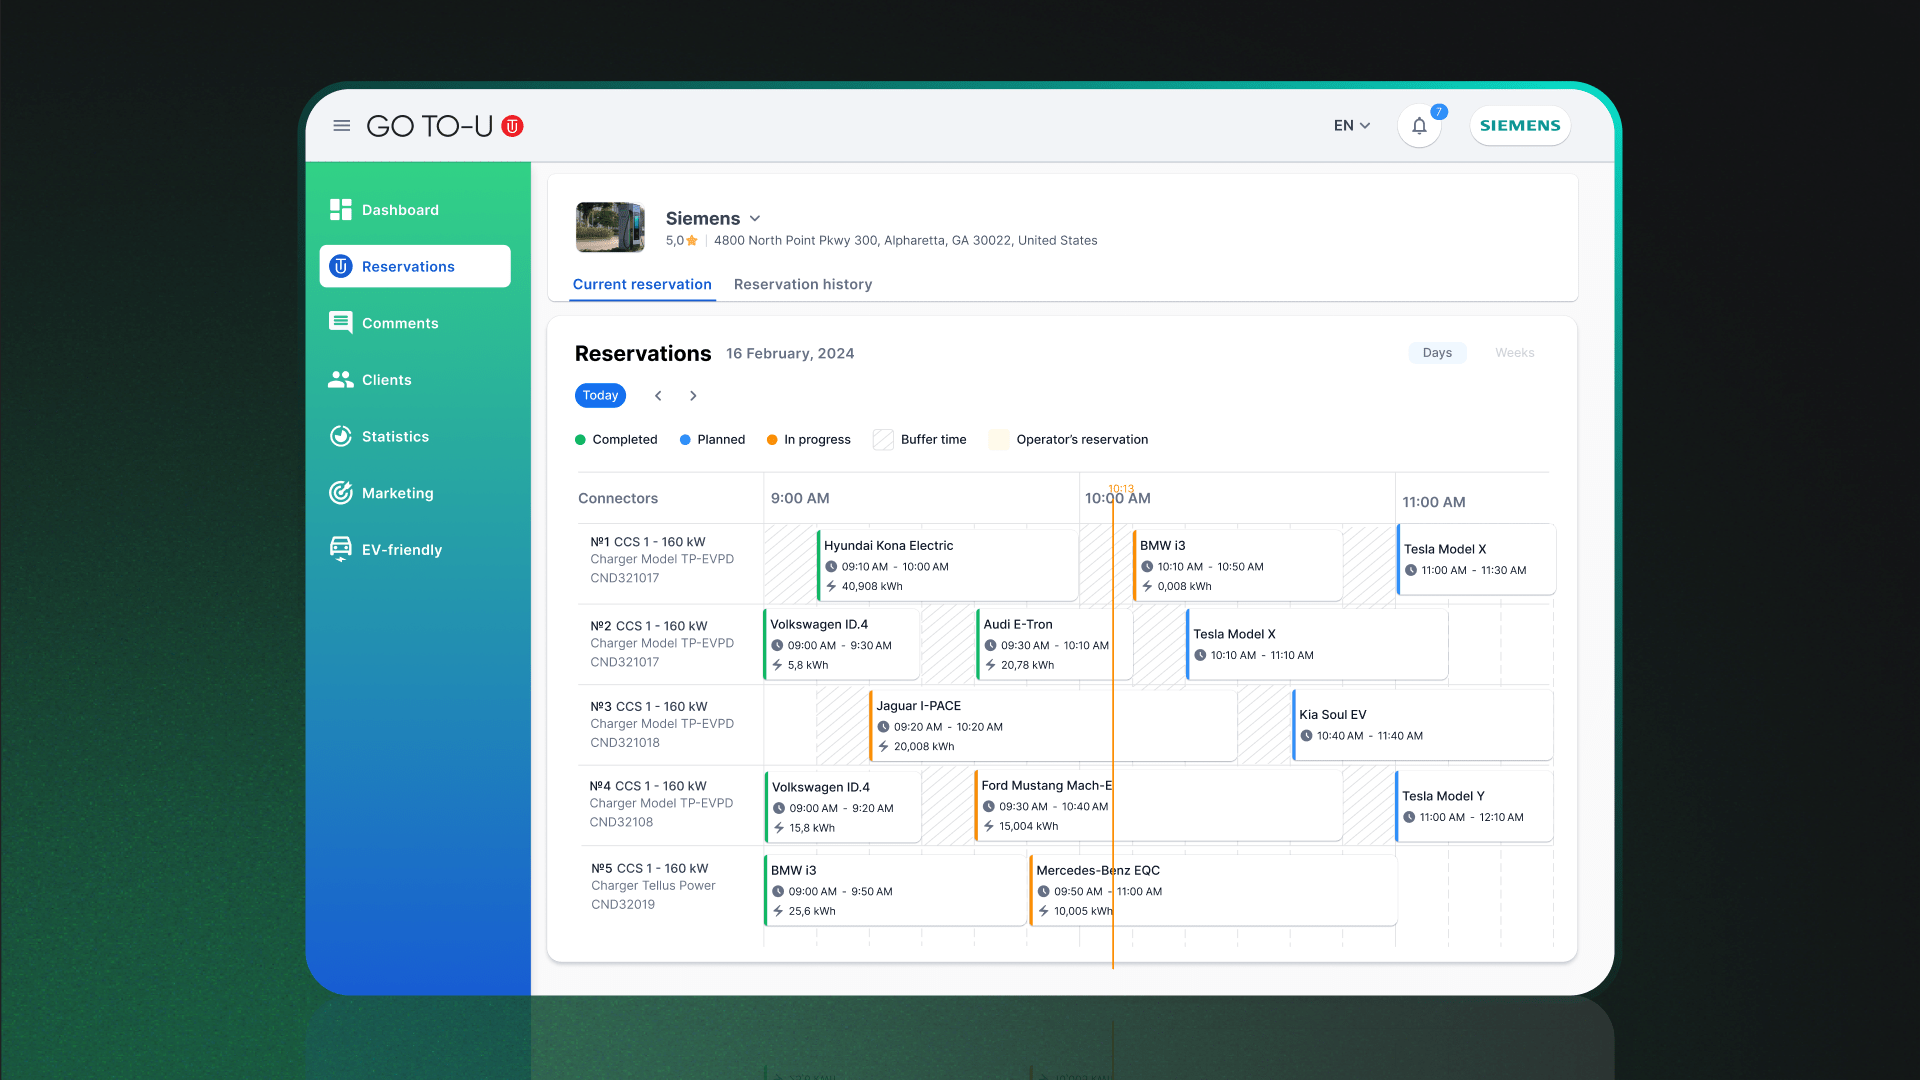The image size is (1920, 1080).
Task: Click clock icon in Jaguar I-PACE reservation
Action: pyautogui.click(x=883, y=727)
